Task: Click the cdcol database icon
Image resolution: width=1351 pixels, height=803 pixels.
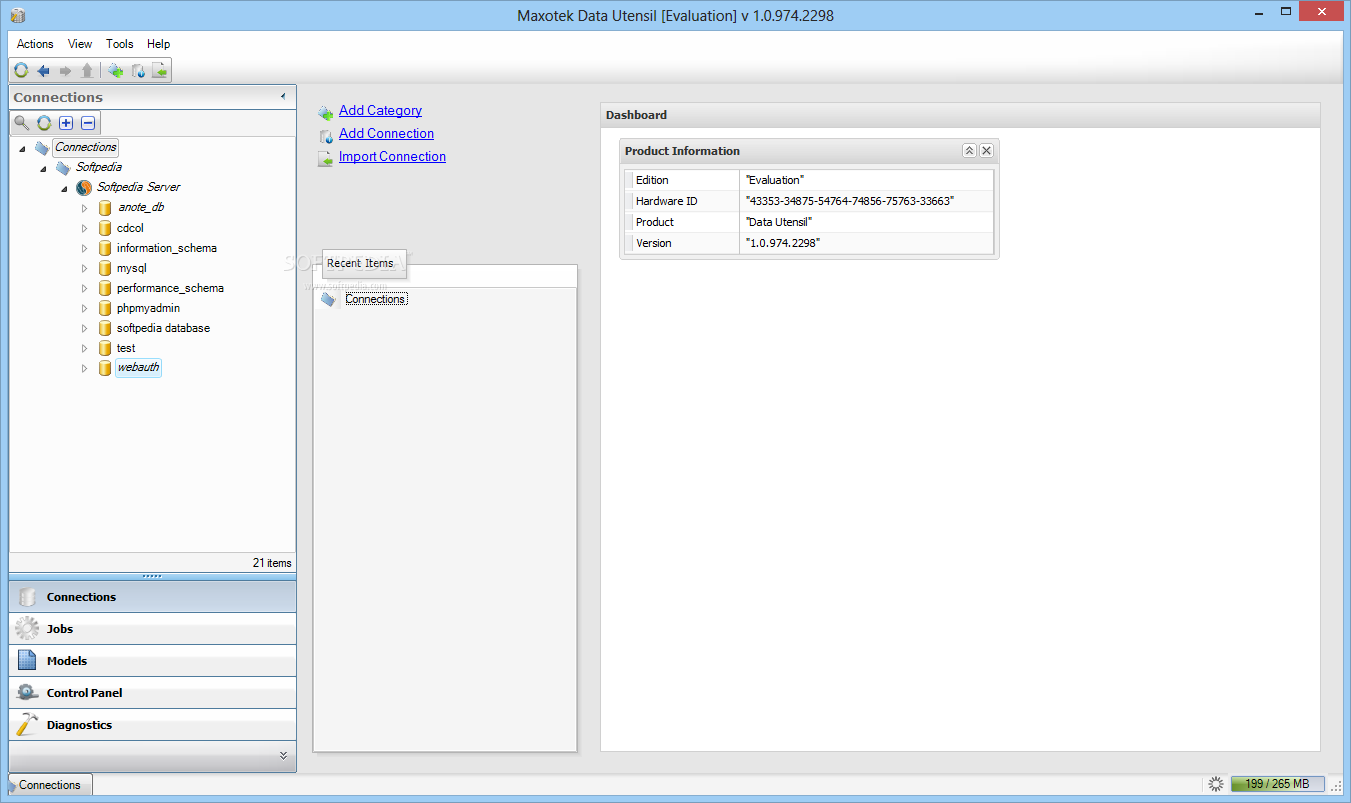Action: (x=105, y=228)
